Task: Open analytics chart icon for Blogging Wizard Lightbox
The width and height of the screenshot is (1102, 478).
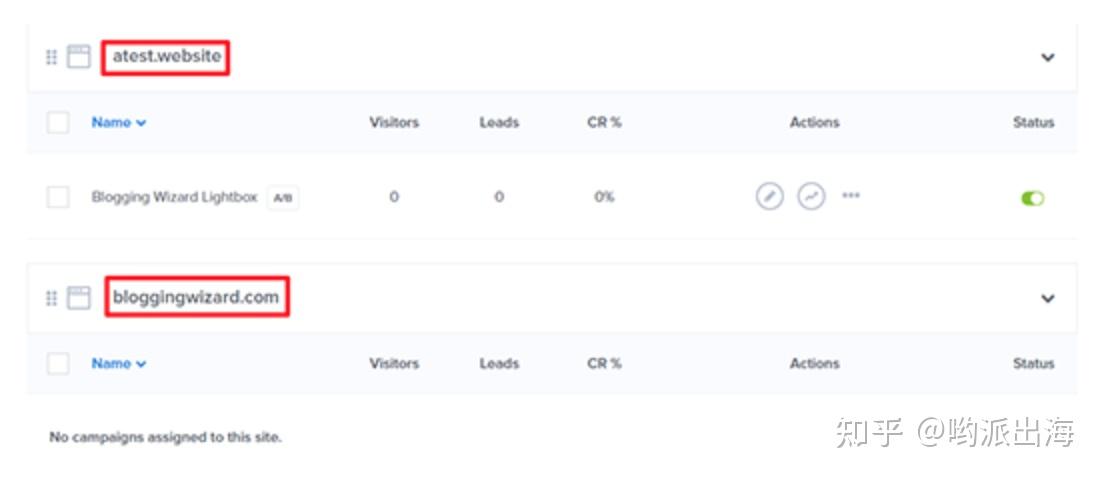Action: [811, 197]
